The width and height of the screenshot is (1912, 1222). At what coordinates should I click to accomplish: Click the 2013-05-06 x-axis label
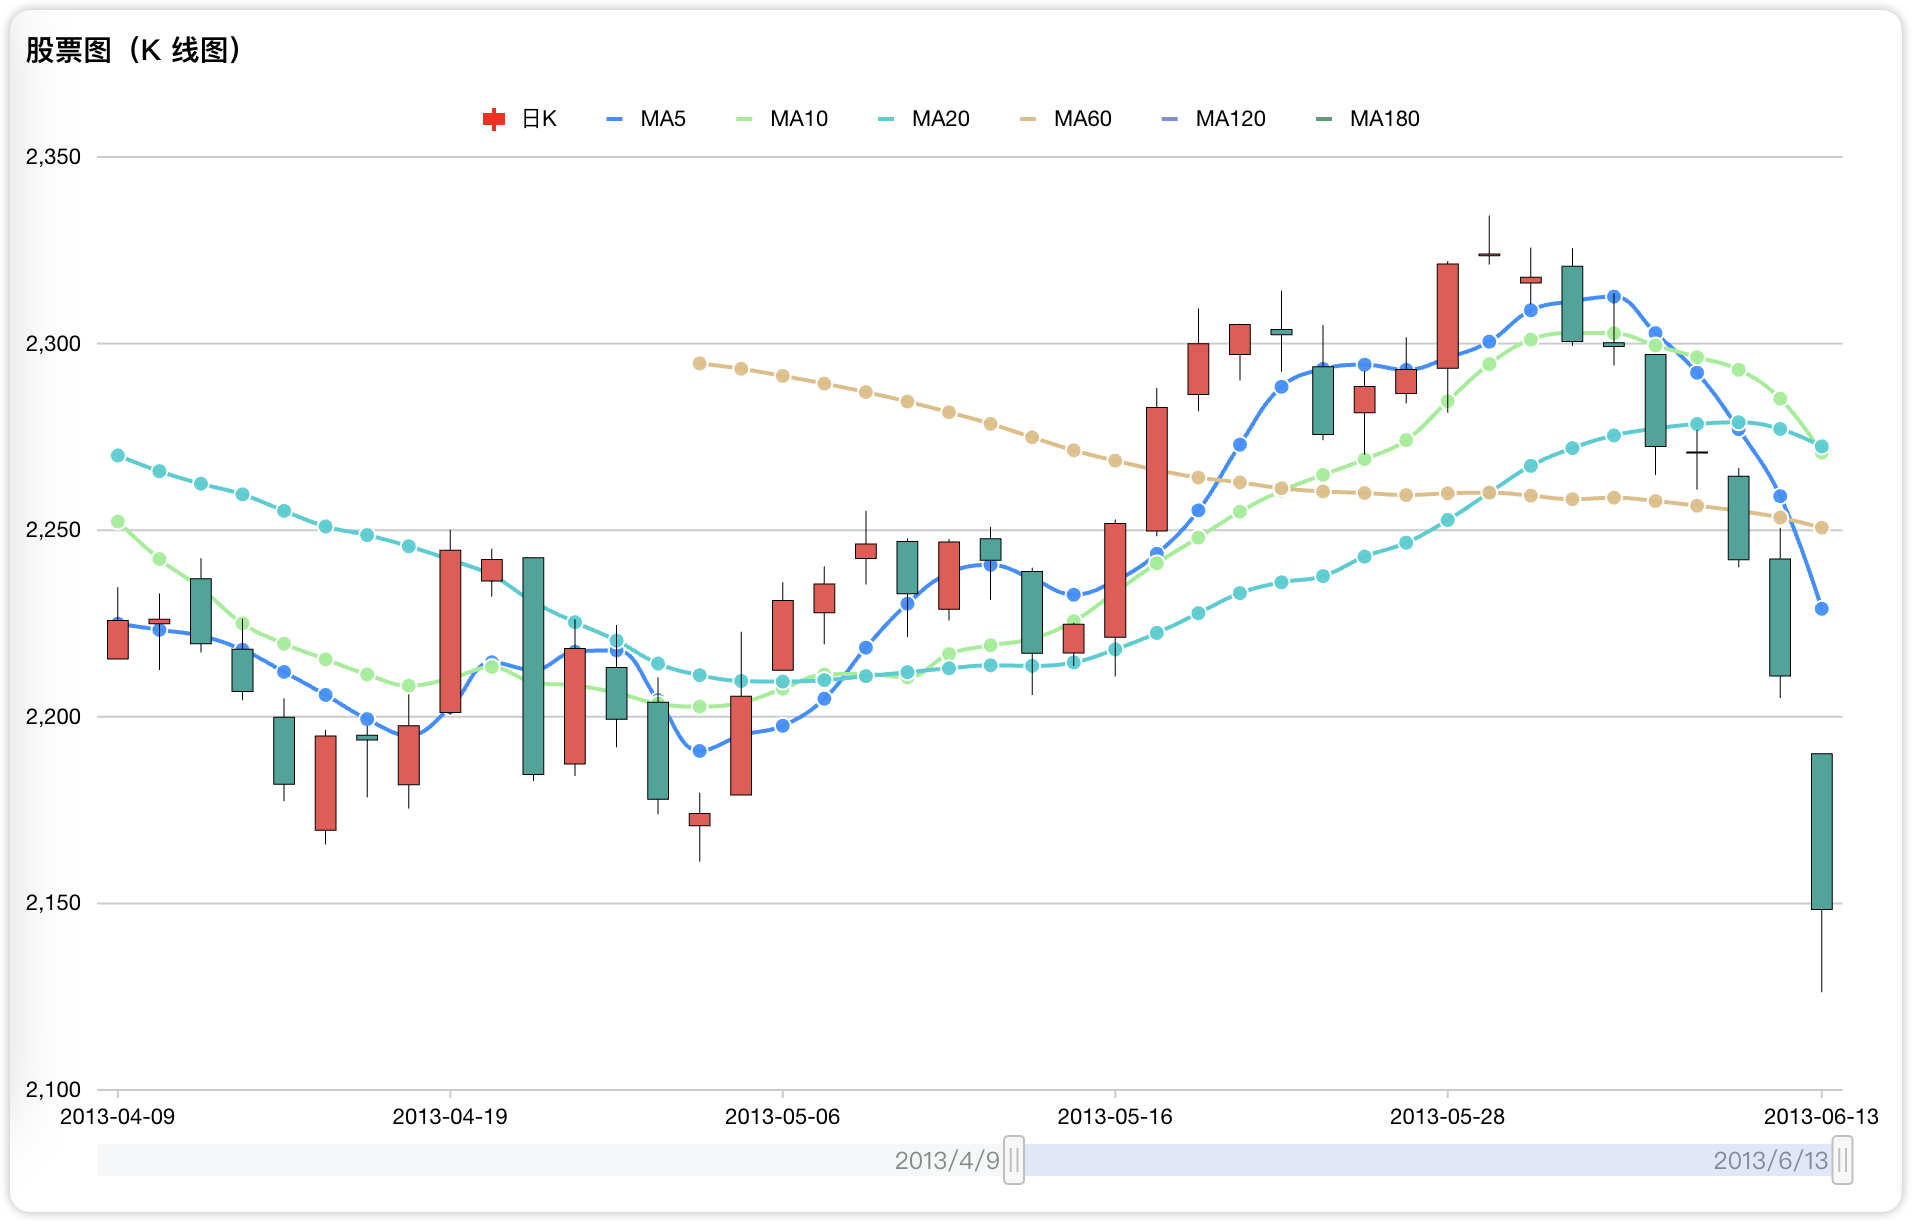pos(783,1117)
